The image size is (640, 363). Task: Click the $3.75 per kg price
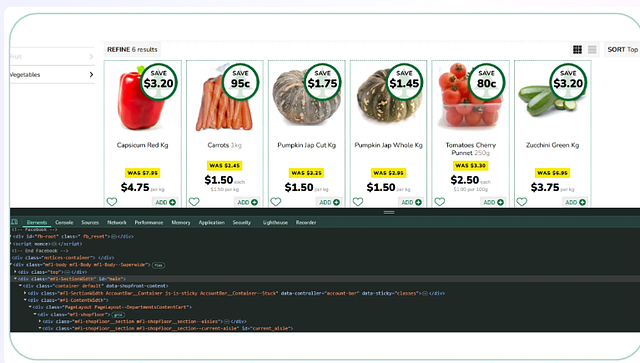point(552,187)
